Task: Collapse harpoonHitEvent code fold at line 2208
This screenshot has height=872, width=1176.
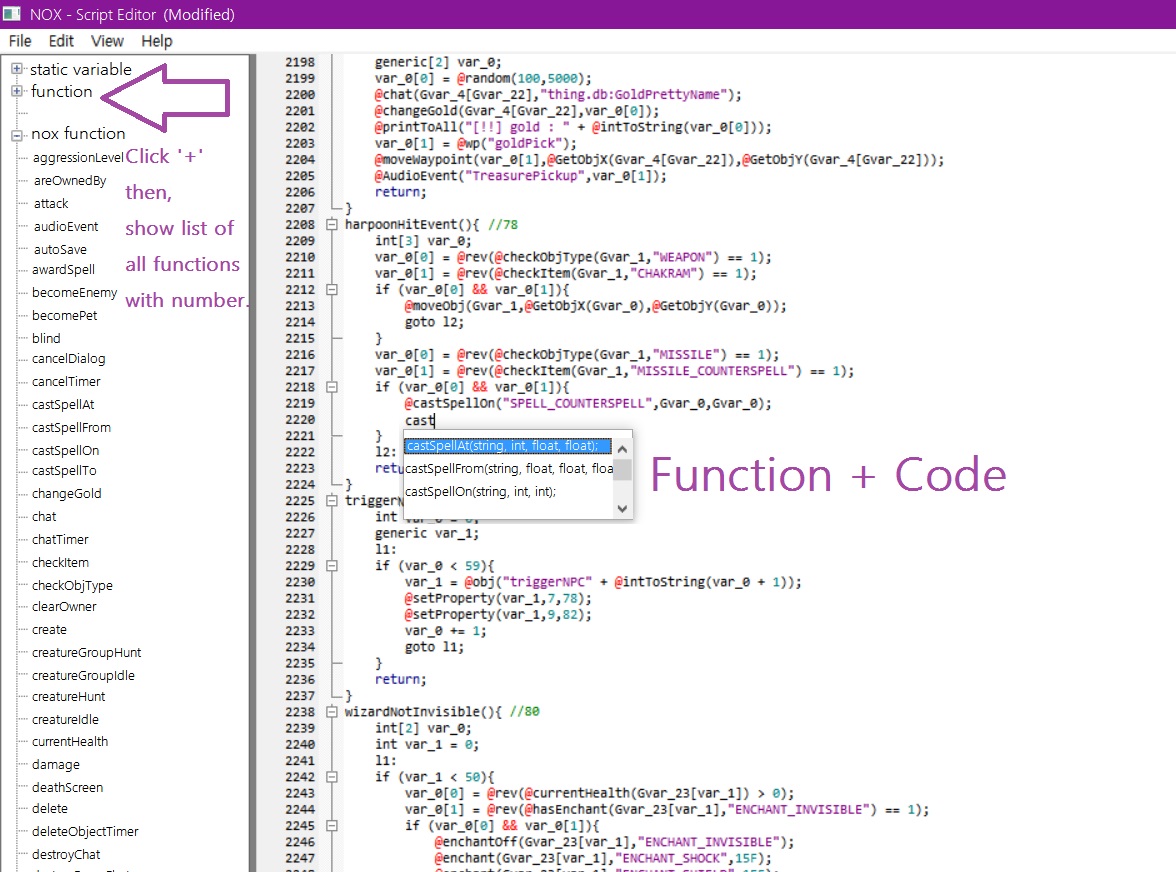Action: (332, 224)
